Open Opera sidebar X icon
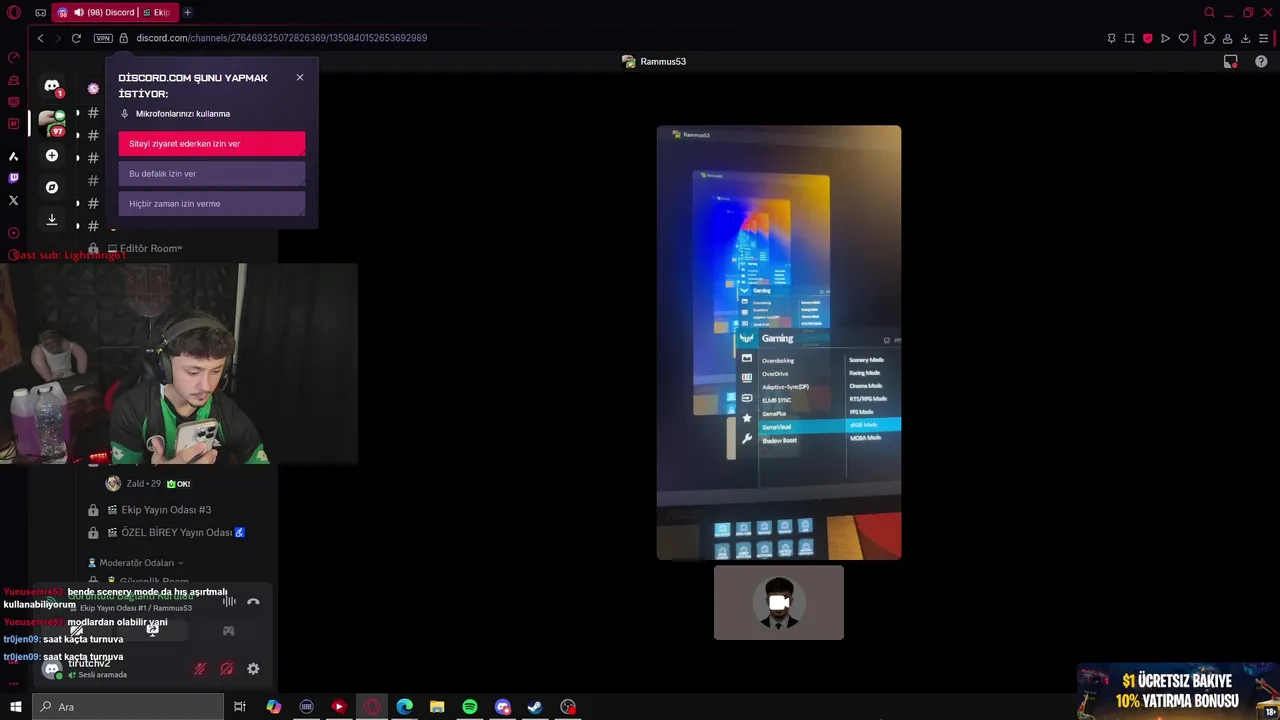The height and width of the screenshot is (720, 1280). (13, 200)
